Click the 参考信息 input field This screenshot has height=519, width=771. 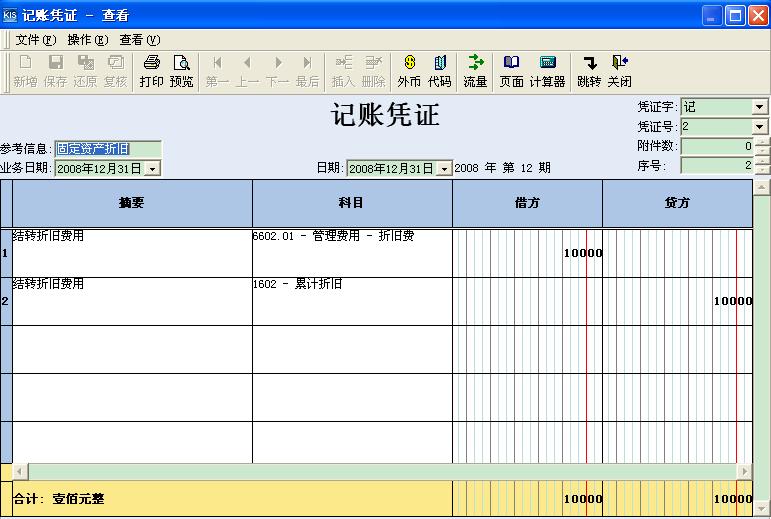coord(108,148)
